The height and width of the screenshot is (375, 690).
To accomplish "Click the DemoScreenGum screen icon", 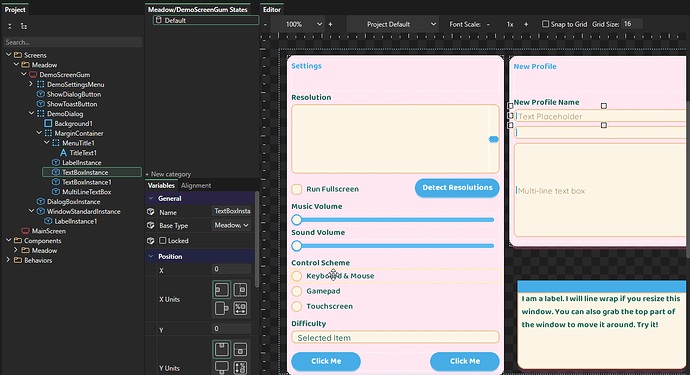I will pyautogui.click(x=33, y=75).
